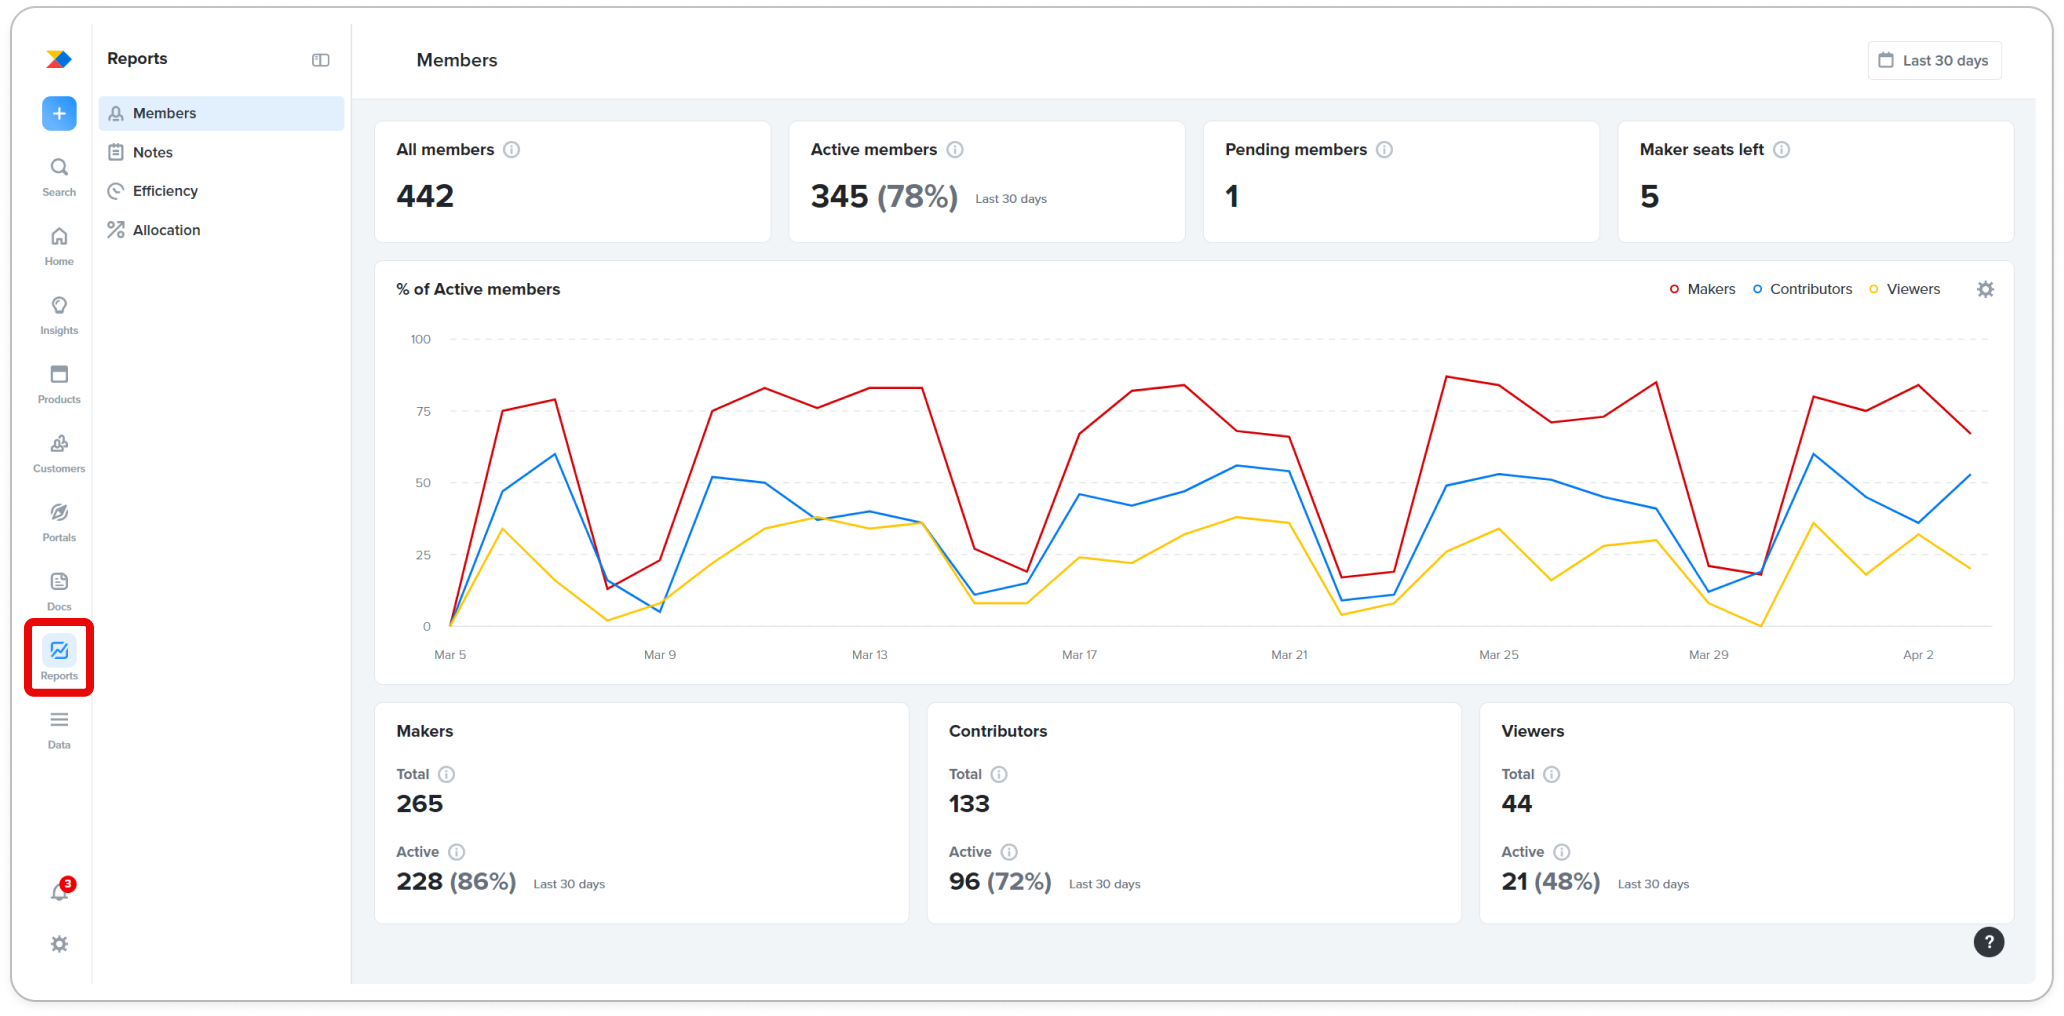Show info for Pending members

1384,149
